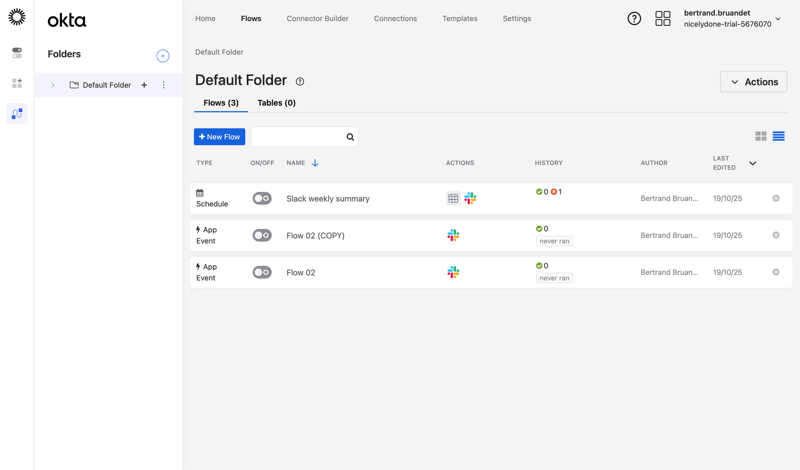Viewport: 800px width, 470px height.
Task: Click the ACTIONS column header
Action: pyautogui.click(x=460, y=163)
